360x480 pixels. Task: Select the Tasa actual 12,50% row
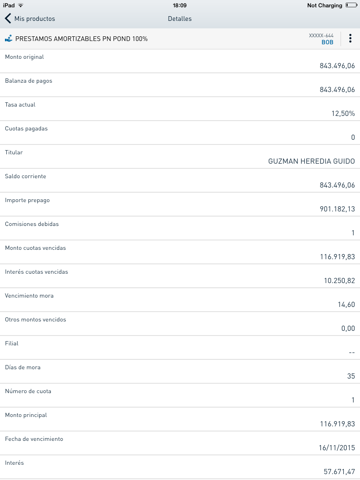click(180, 109)
